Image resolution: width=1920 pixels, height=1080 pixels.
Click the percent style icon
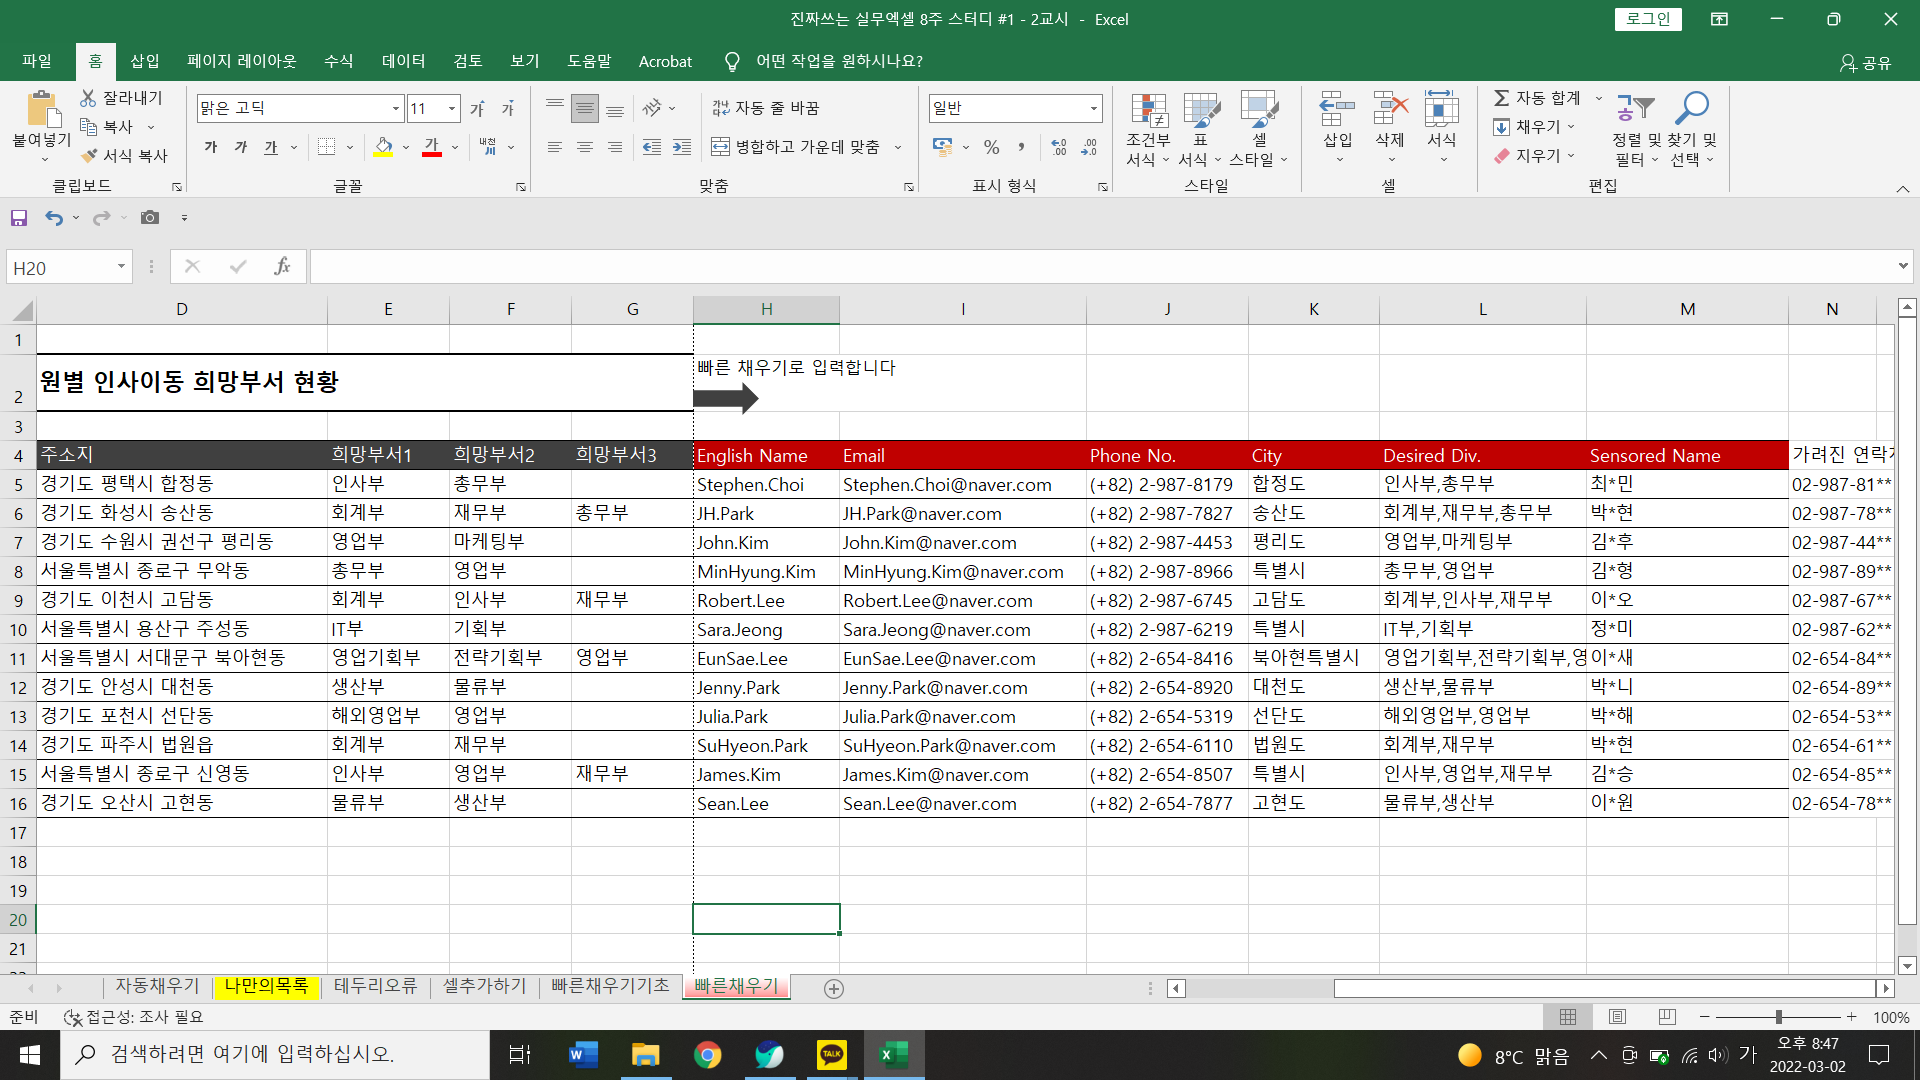(x=991, y=147)
